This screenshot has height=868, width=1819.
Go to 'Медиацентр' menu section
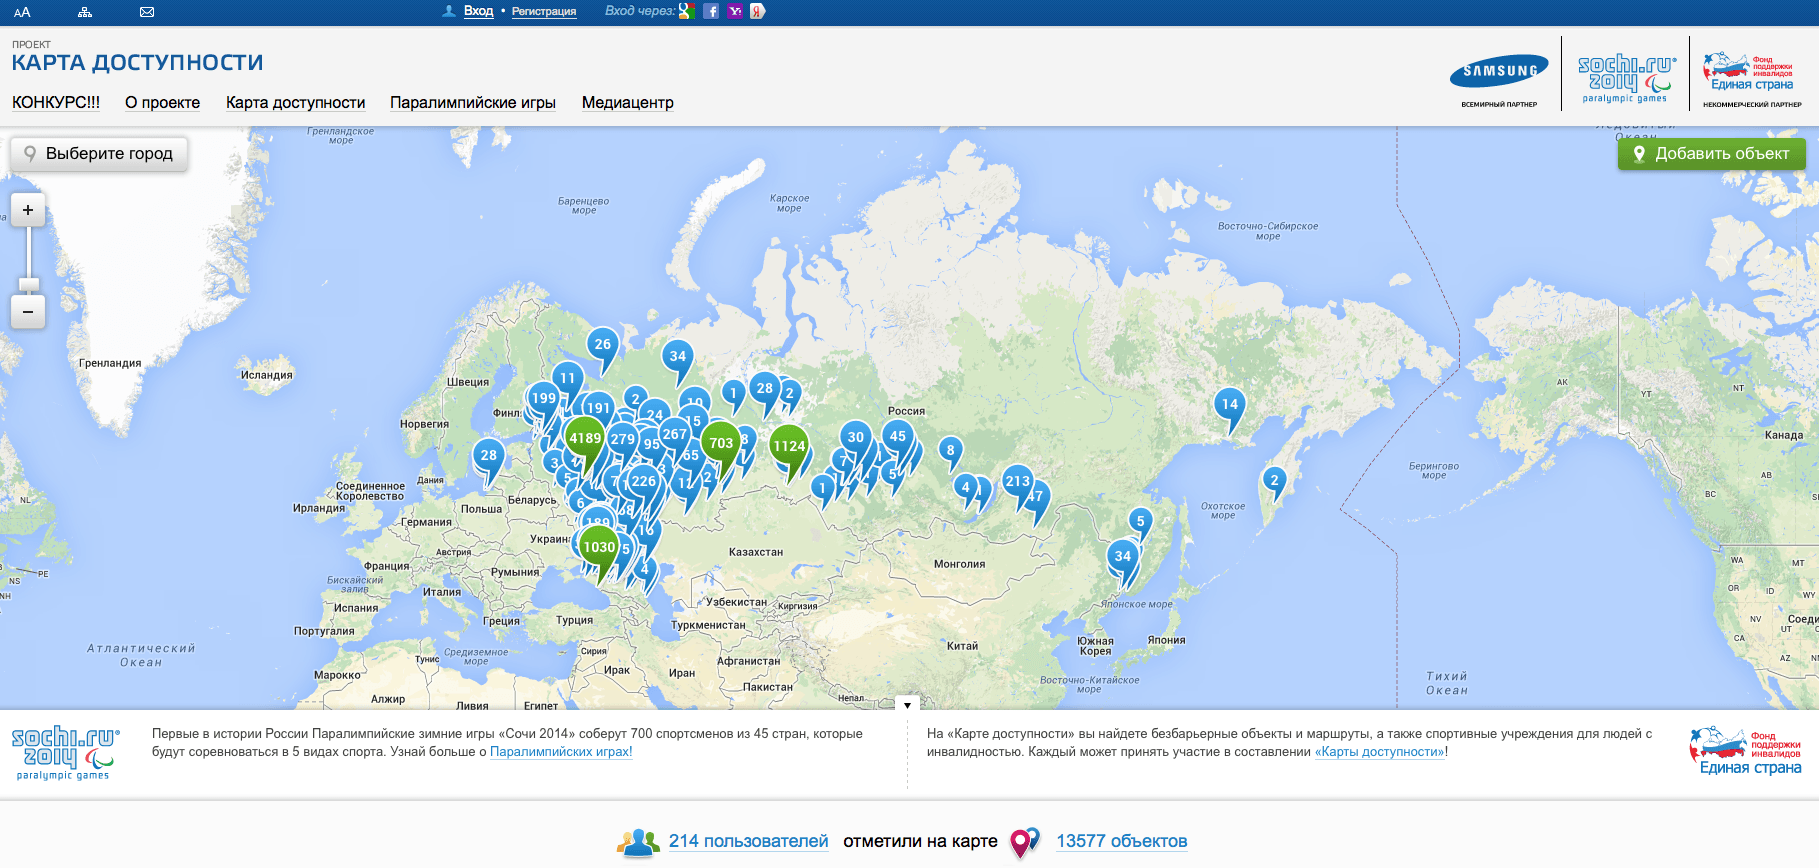click(627, 103)
